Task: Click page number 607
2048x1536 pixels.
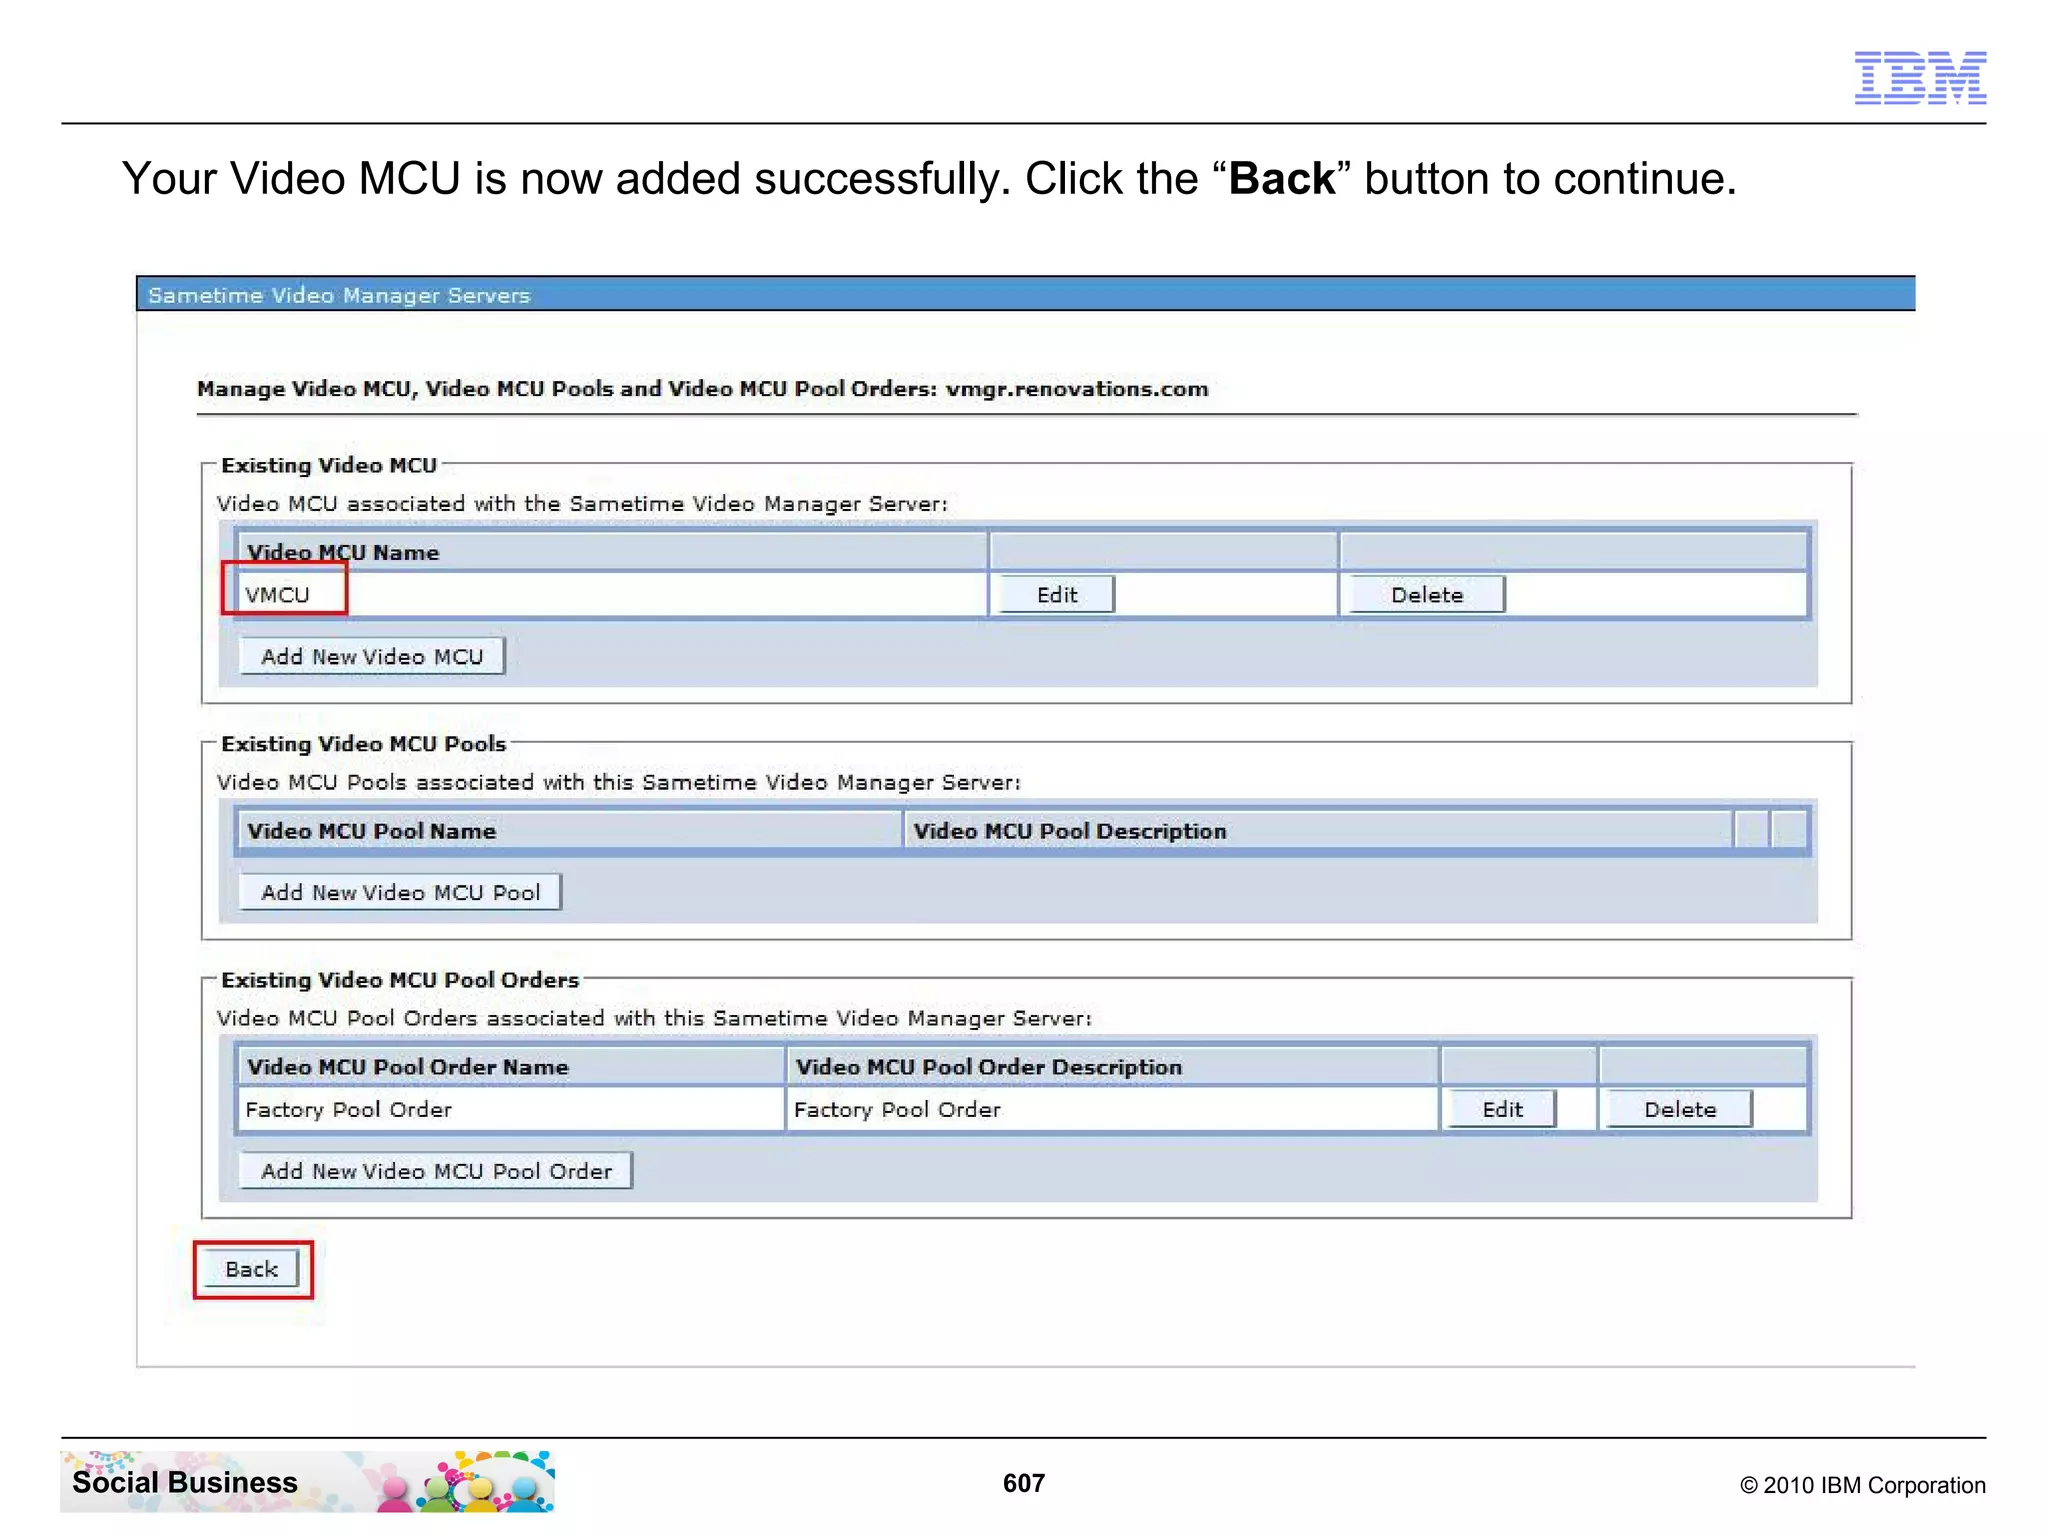Action: click(x=1024, y=1483)
